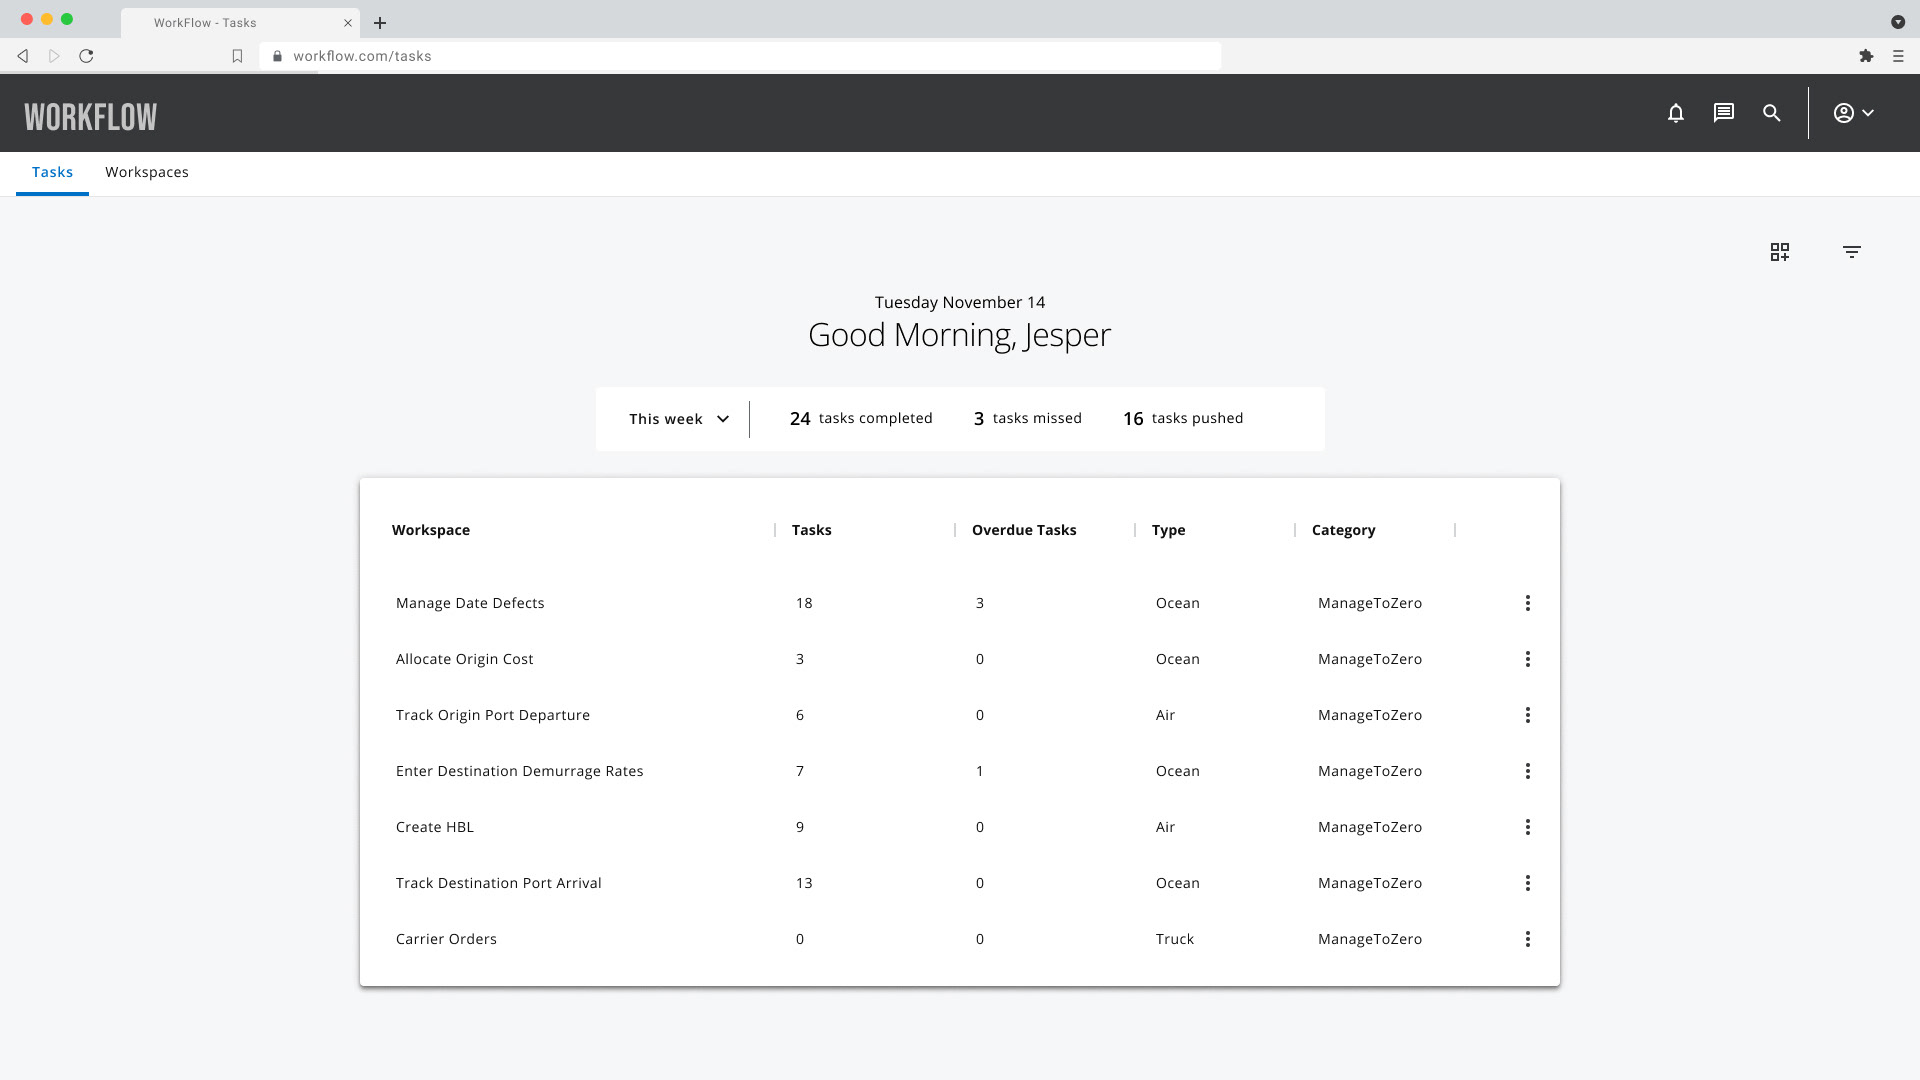The height and width of the screenshot is (1080, 1920).
Task: Open Enter Destination Demurrage Rates workspace
Action: (520, 771)
